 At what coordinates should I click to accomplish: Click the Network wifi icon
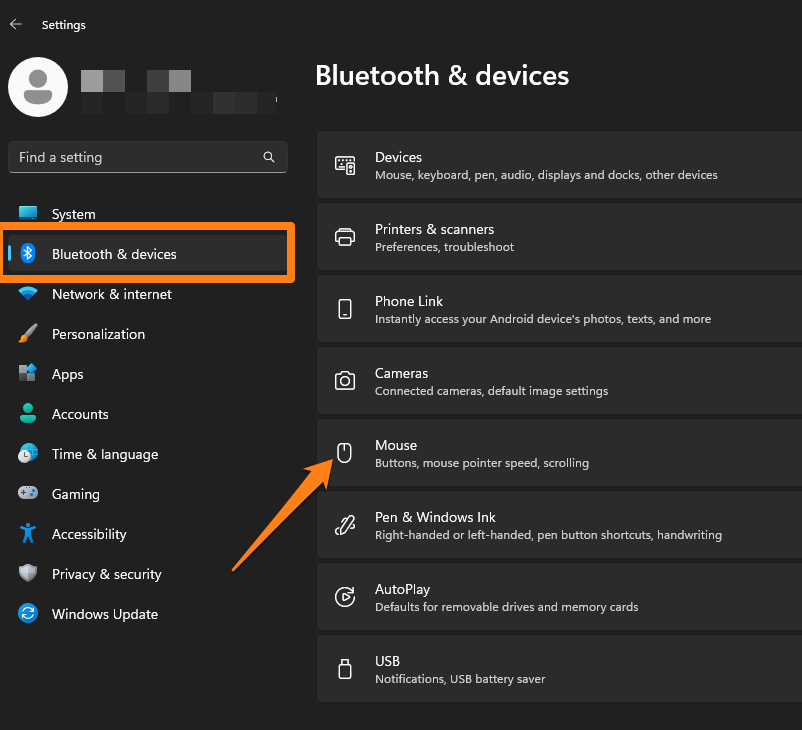pyautogui.click(x=28, y=294)
